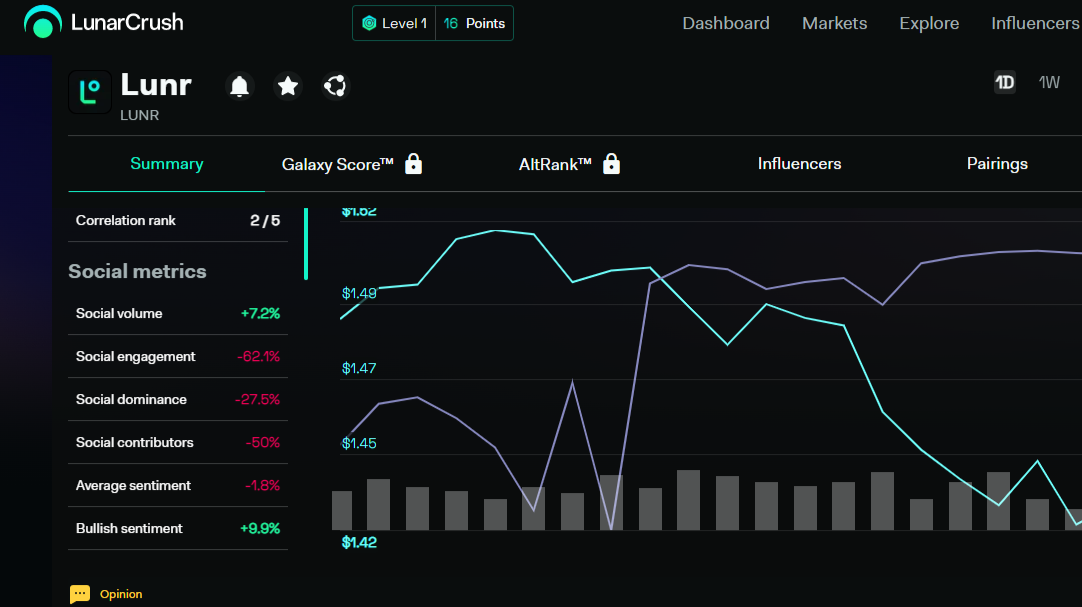Click the -62.1% engagement value

(x=259, y=357)
